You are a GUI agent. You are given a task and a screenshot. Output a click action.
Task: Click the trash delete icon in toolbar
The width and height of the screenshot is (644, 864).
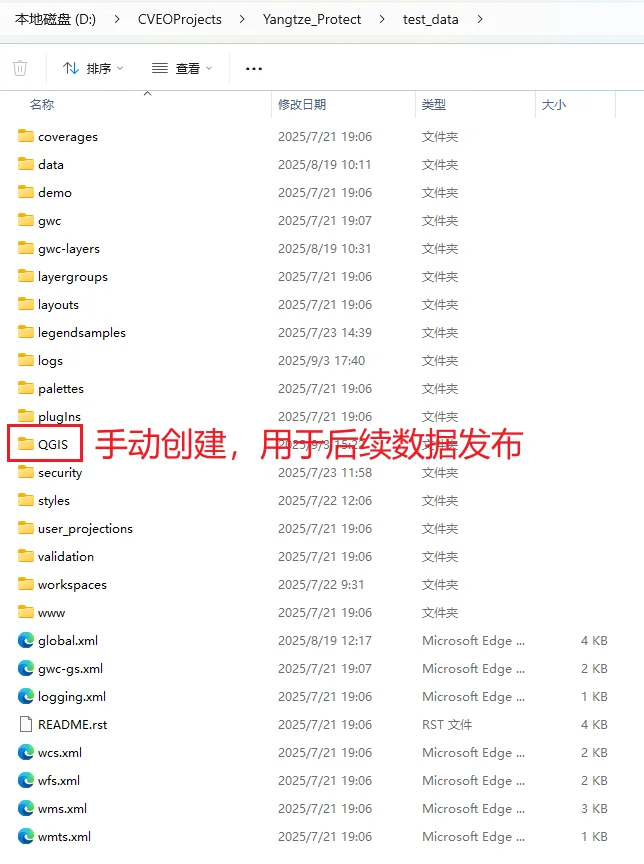coord(20,68)
